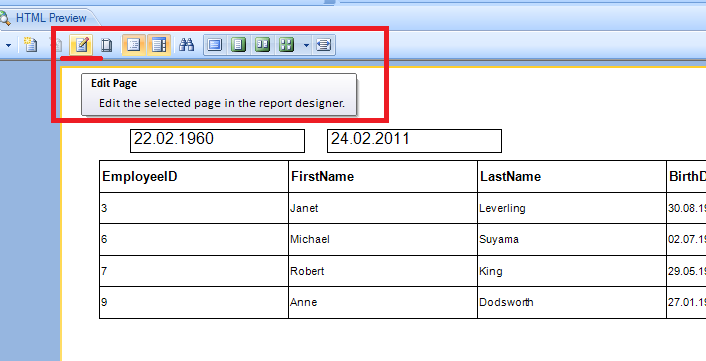Click the Michael cell

point(383,239)
